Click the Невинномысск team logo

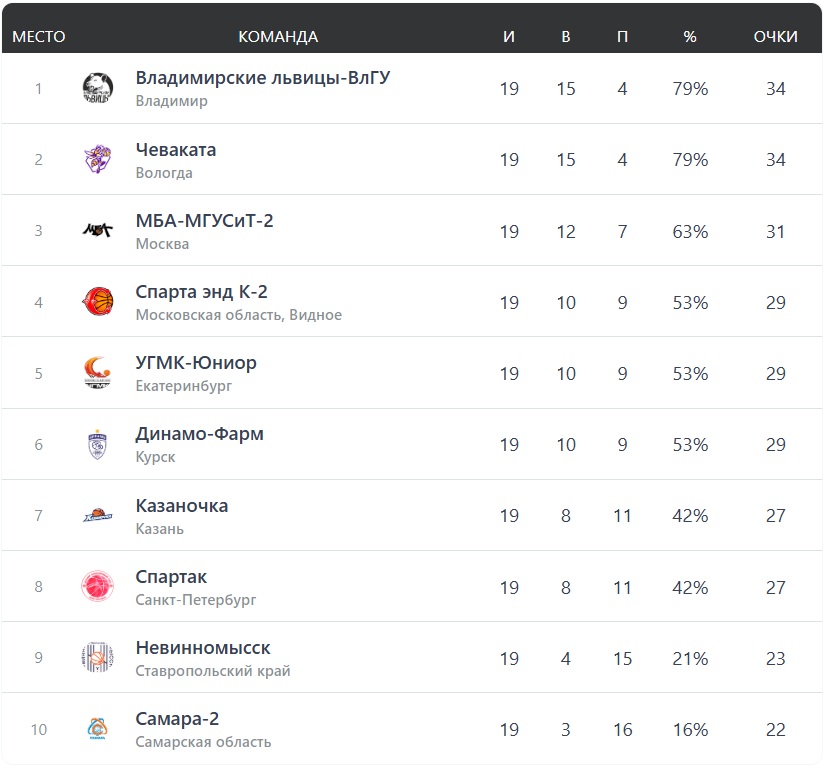[98, 658]
